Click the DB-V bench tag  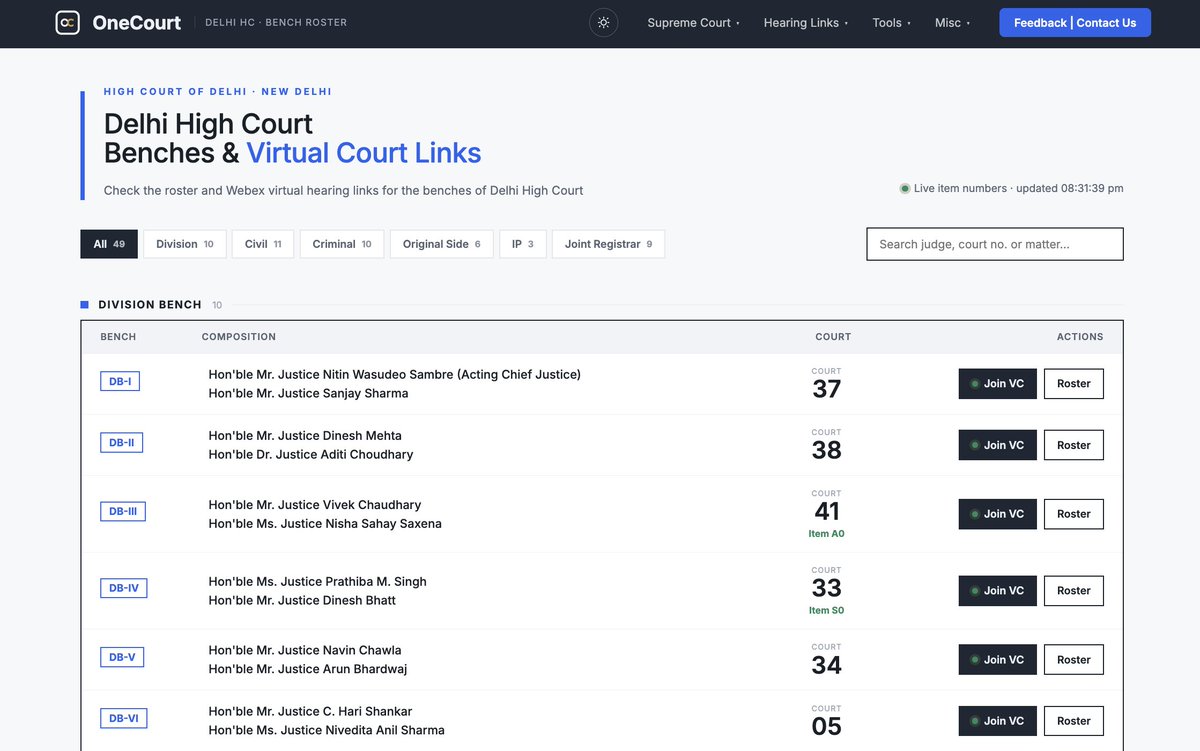pyautogui.click(x=122, y=657)
